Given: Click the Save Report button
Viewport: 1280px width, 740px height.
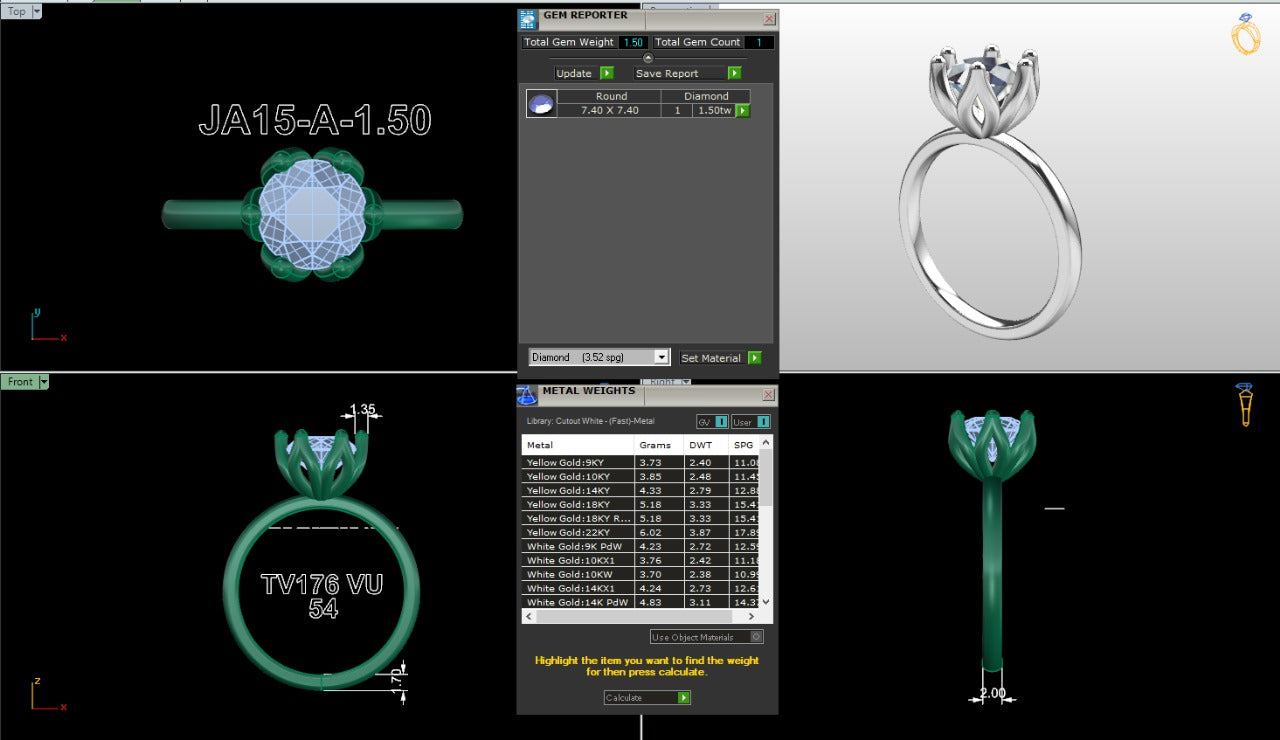Looking at the screenshot, I should click(688, 73).
